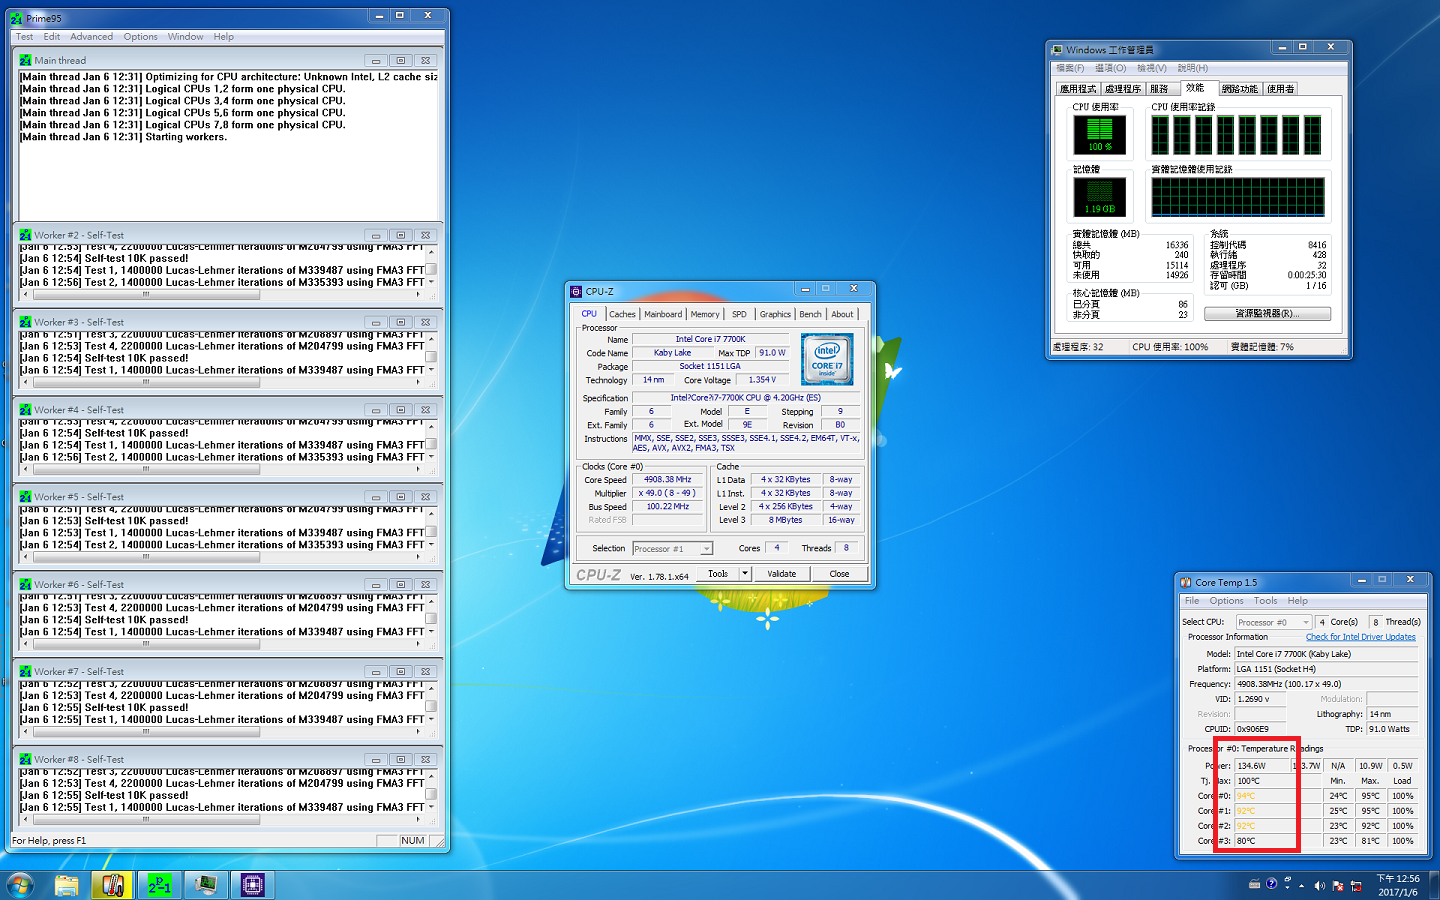The height and width of the screenshot is (900, 1440).
Task: Select Task Manager's 處理程序 tab
Action: [1123, 89]
